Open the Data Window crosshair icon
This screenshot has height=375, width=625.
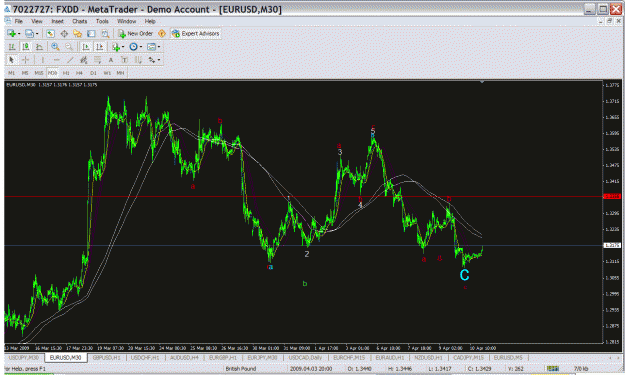point(64,33)
